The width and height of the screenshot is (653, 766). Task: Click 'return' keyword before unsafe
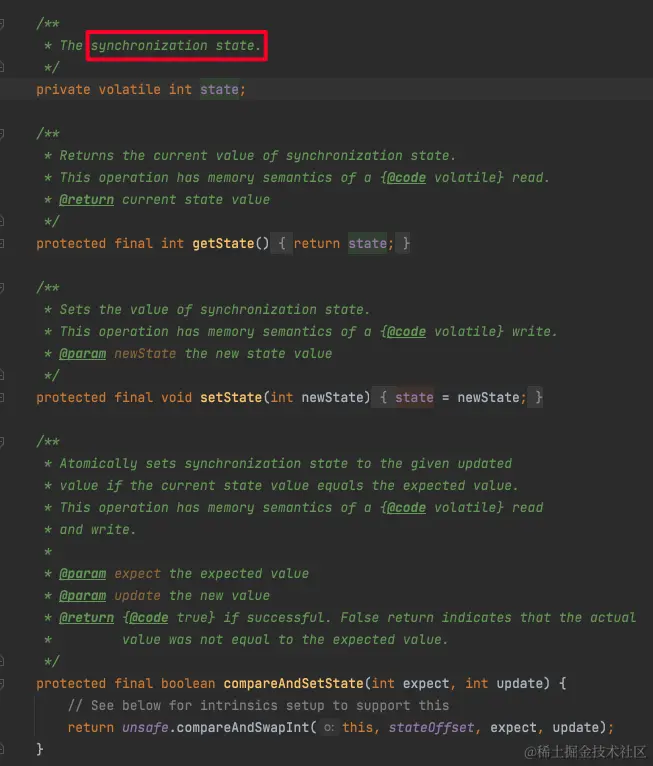coord(90,727)
